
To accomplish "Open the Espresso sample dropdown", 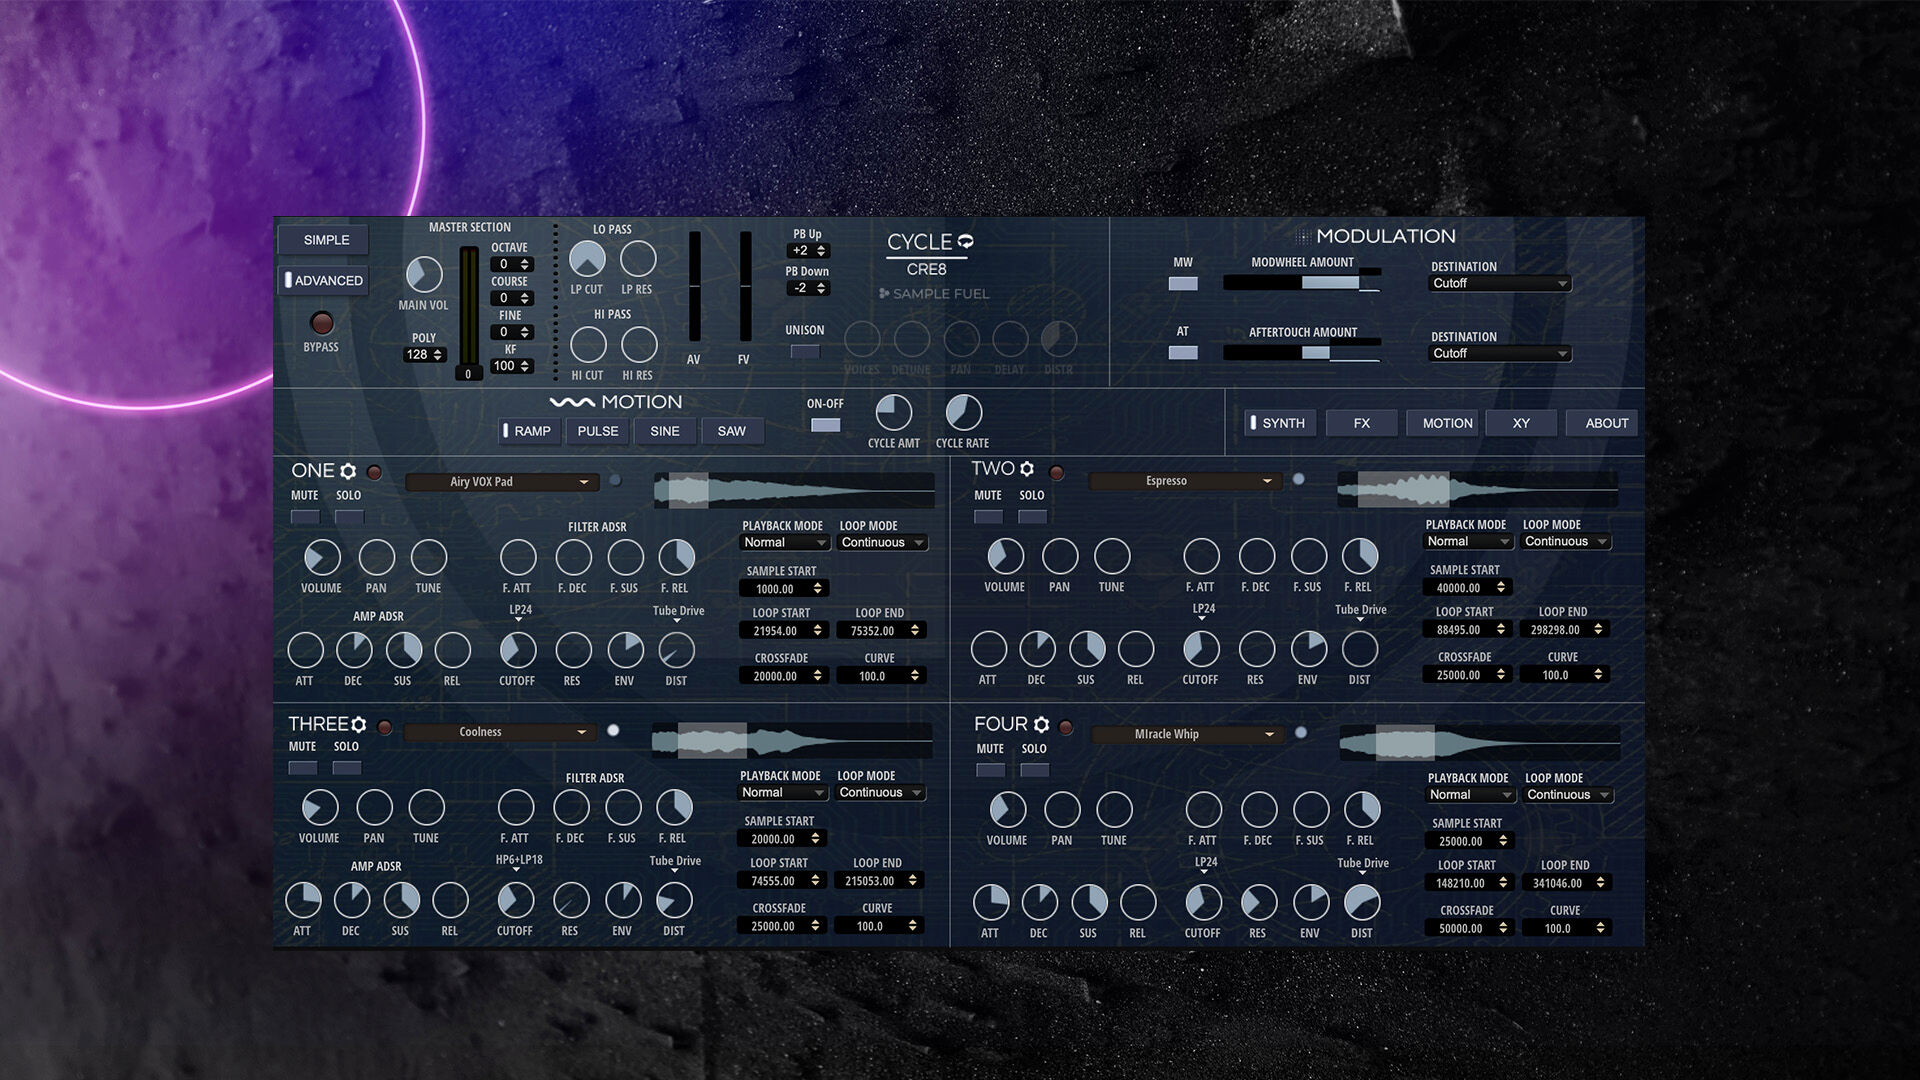I will pos(1185,481).
